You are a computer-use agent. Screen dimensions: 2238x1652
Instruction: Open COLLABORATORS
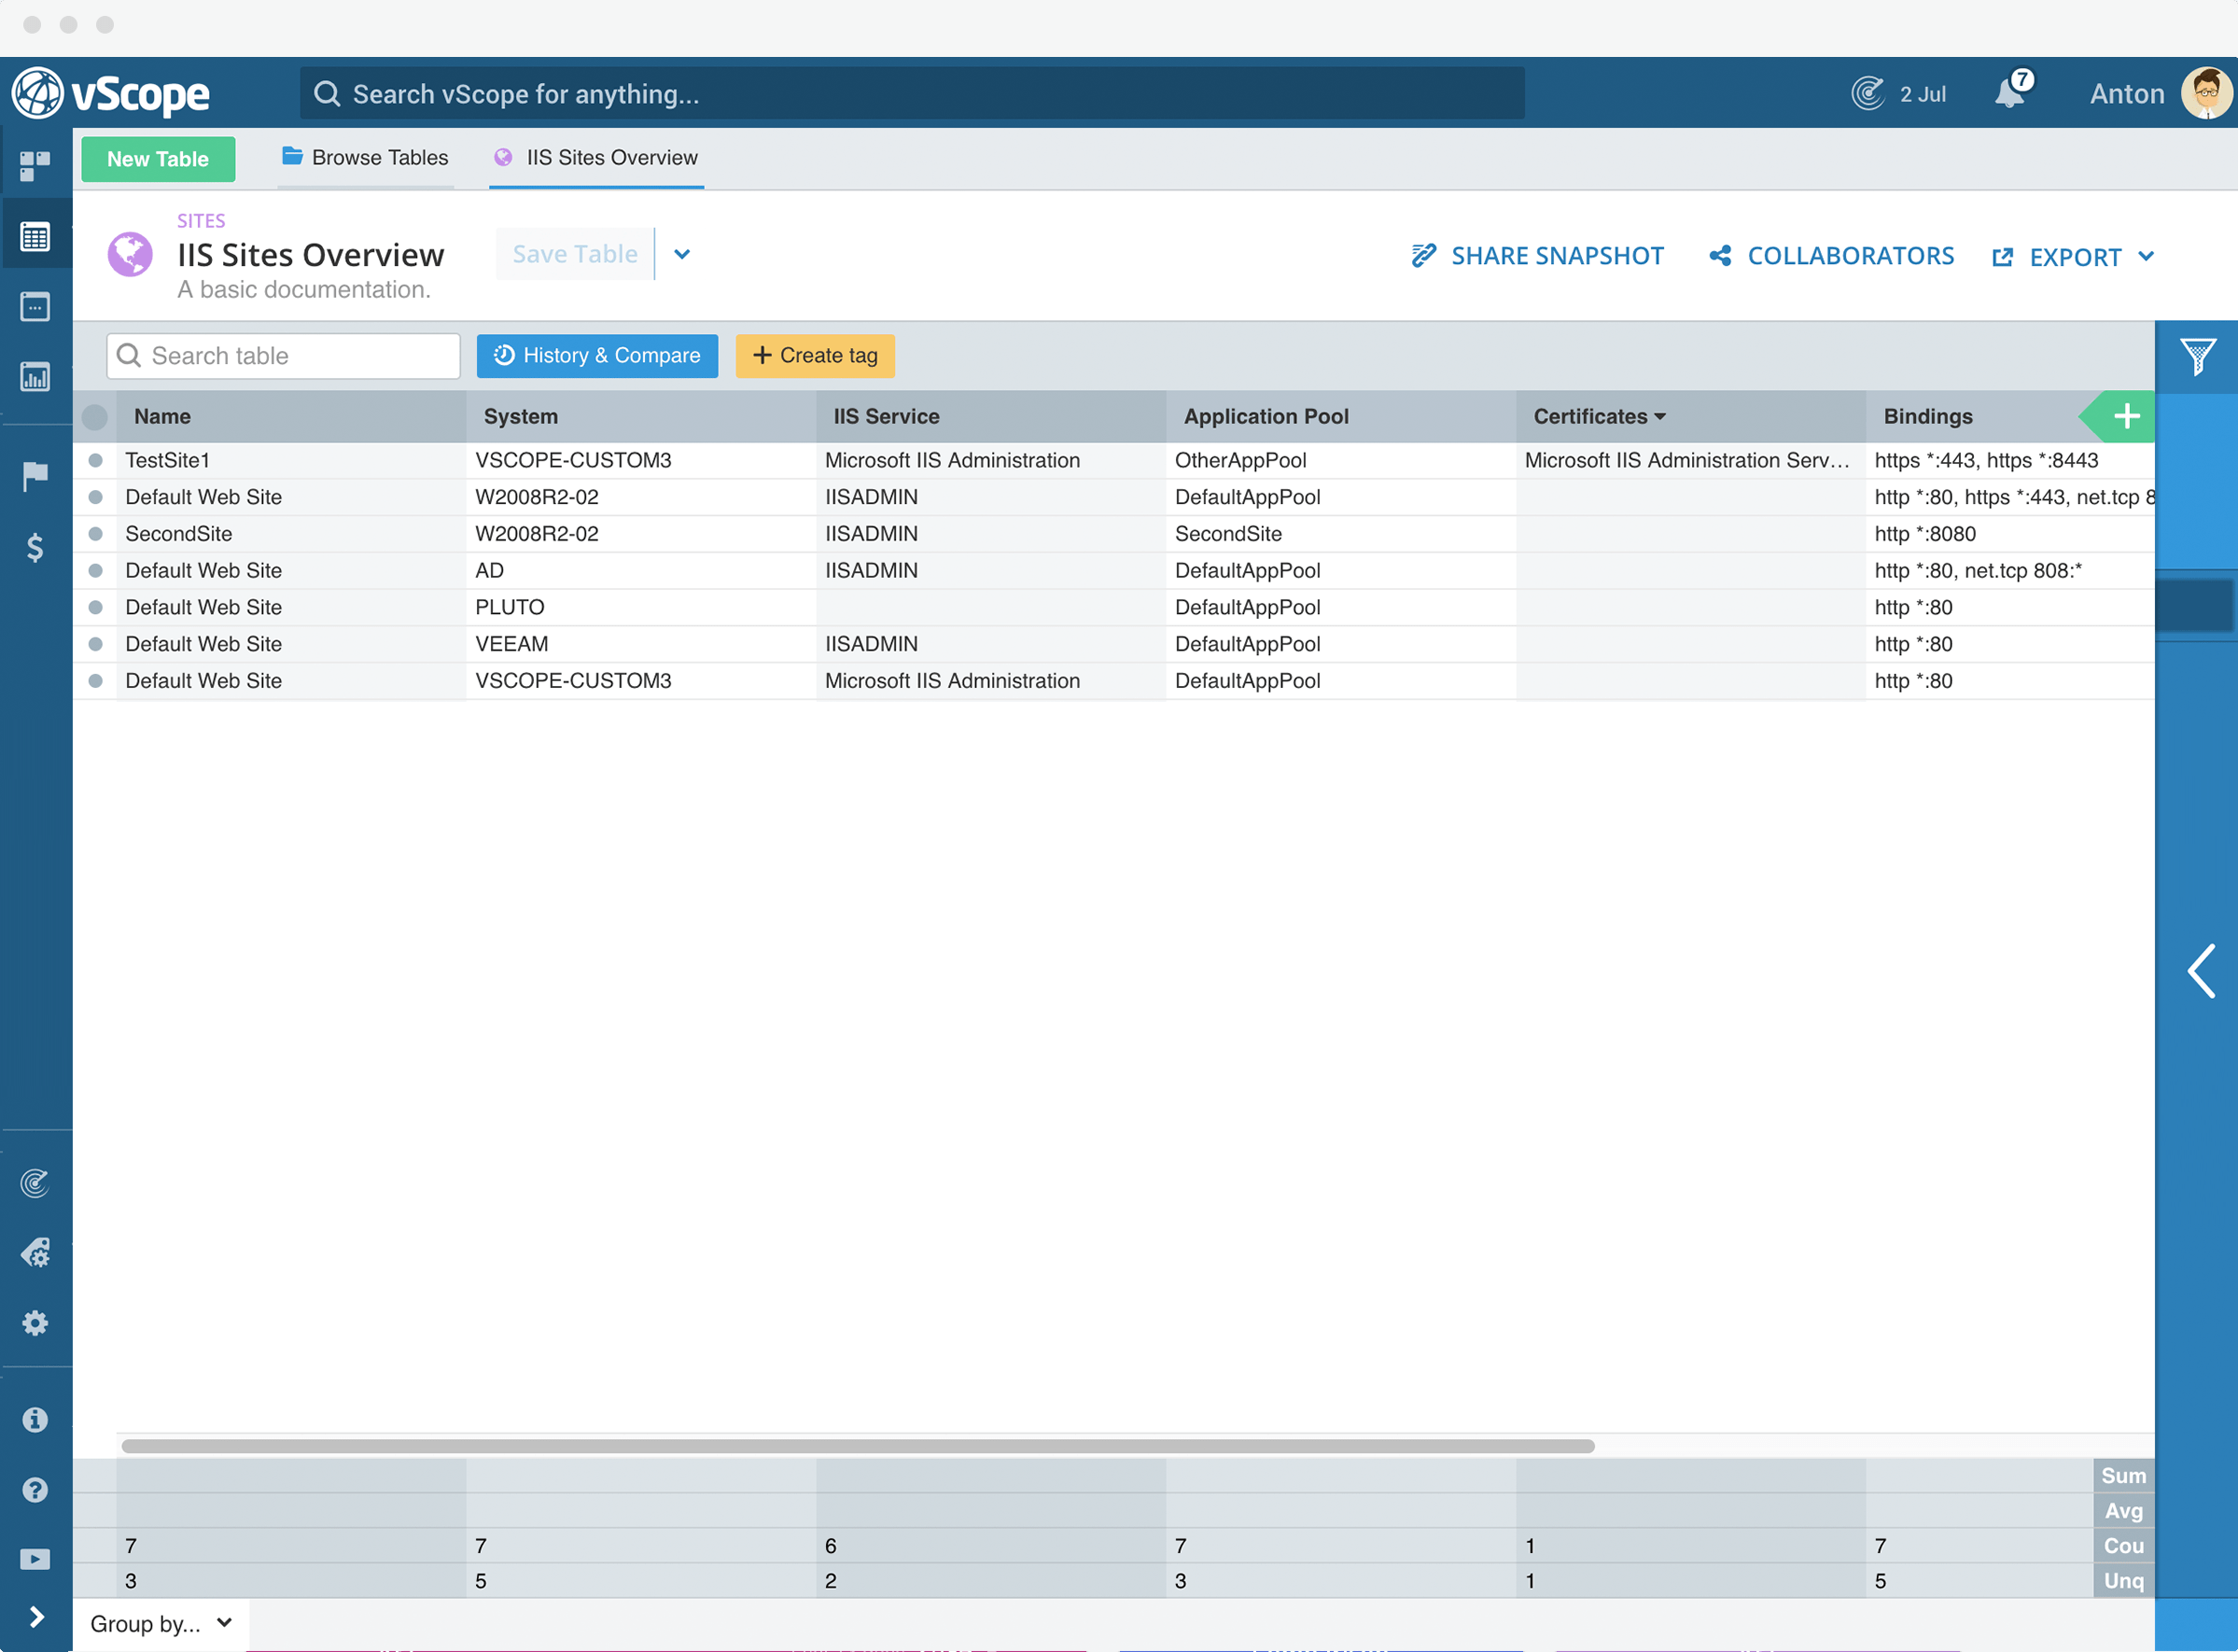click(1831, 256)
